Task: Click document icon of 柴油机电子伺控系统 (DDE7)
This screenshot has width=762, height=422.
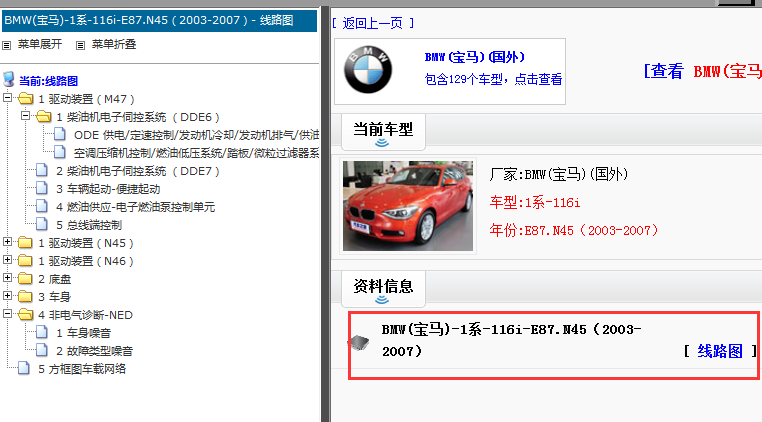Action: tap(42, 170)
